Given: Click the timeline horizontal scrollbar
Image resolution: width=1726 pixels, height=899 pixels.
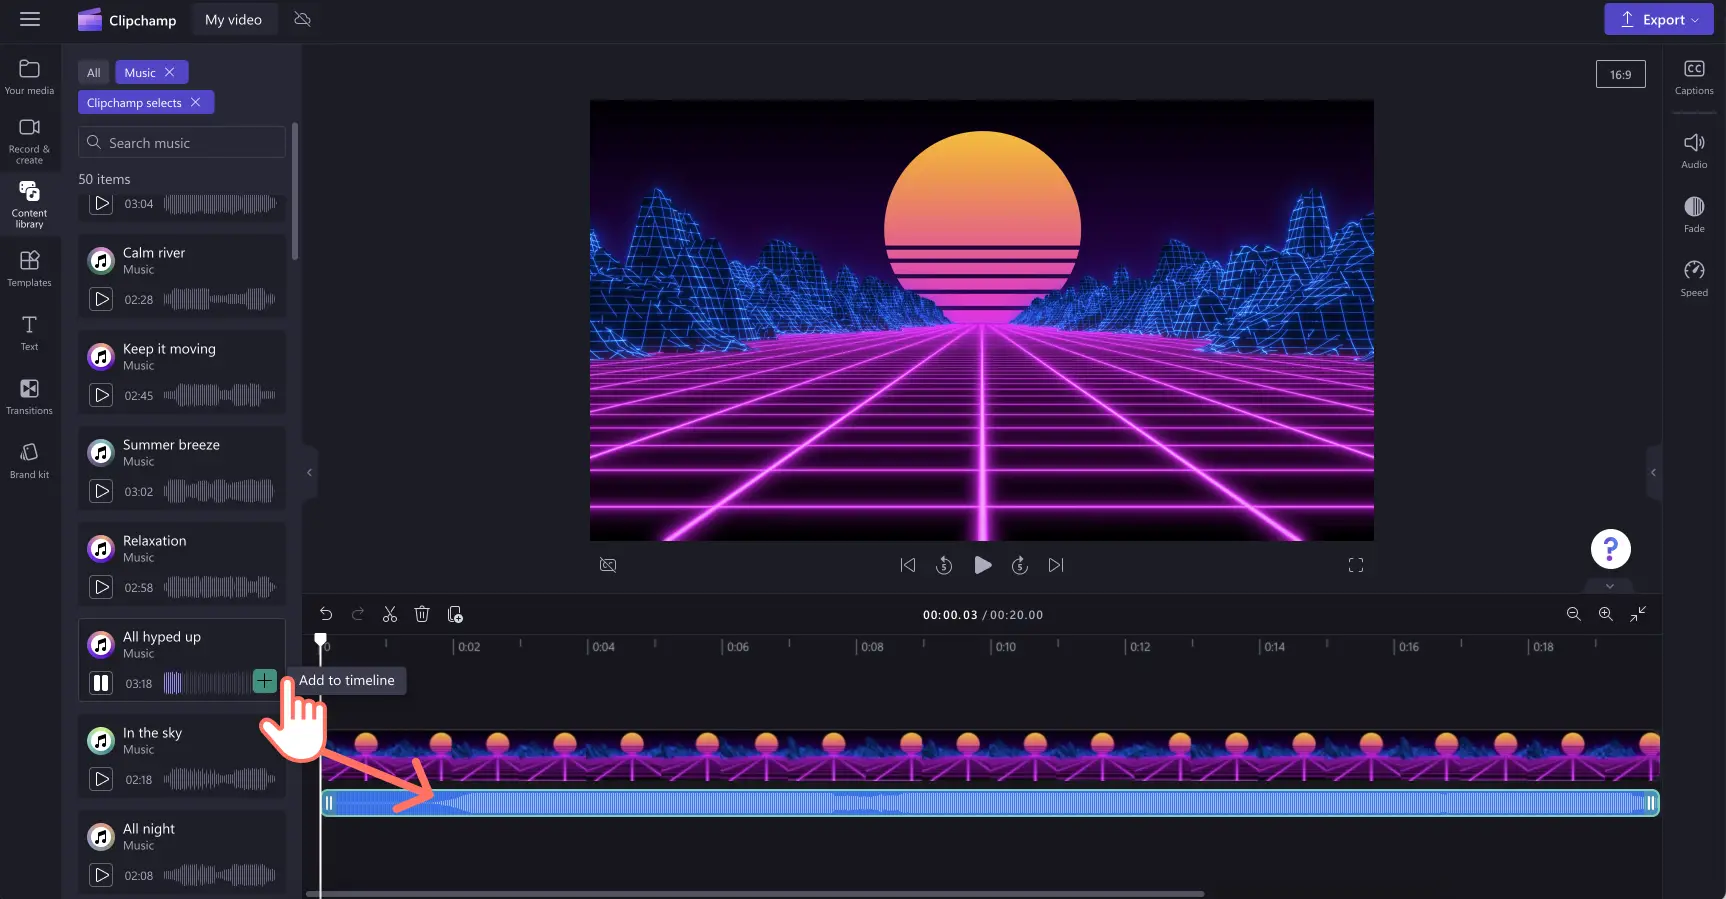Looking at the screenshot, I should pos(755,893).
